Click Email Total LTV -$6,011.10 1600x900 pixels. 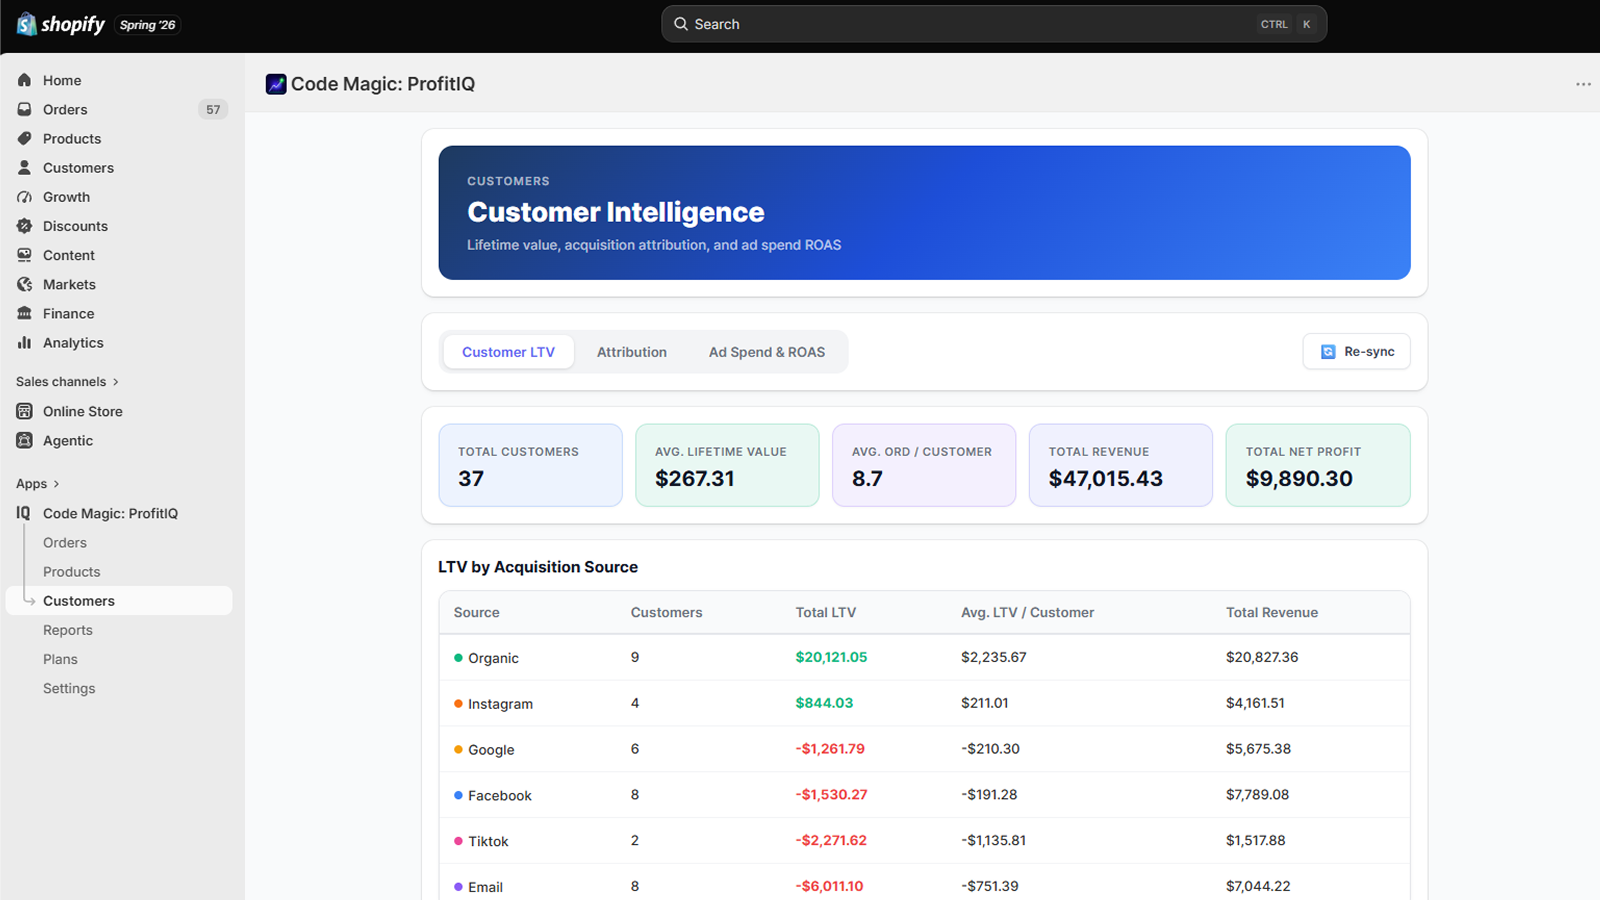829,886
